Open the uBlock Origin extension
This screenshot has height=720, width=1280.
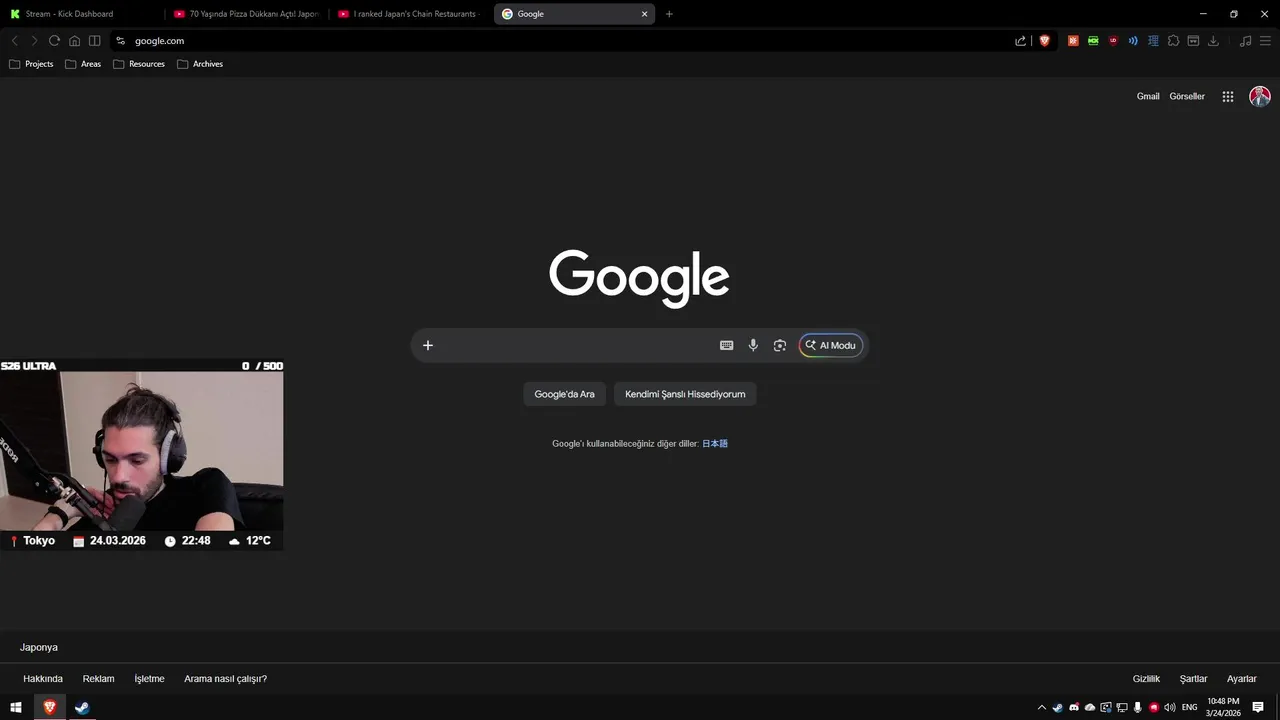(x=1113, y=41)
